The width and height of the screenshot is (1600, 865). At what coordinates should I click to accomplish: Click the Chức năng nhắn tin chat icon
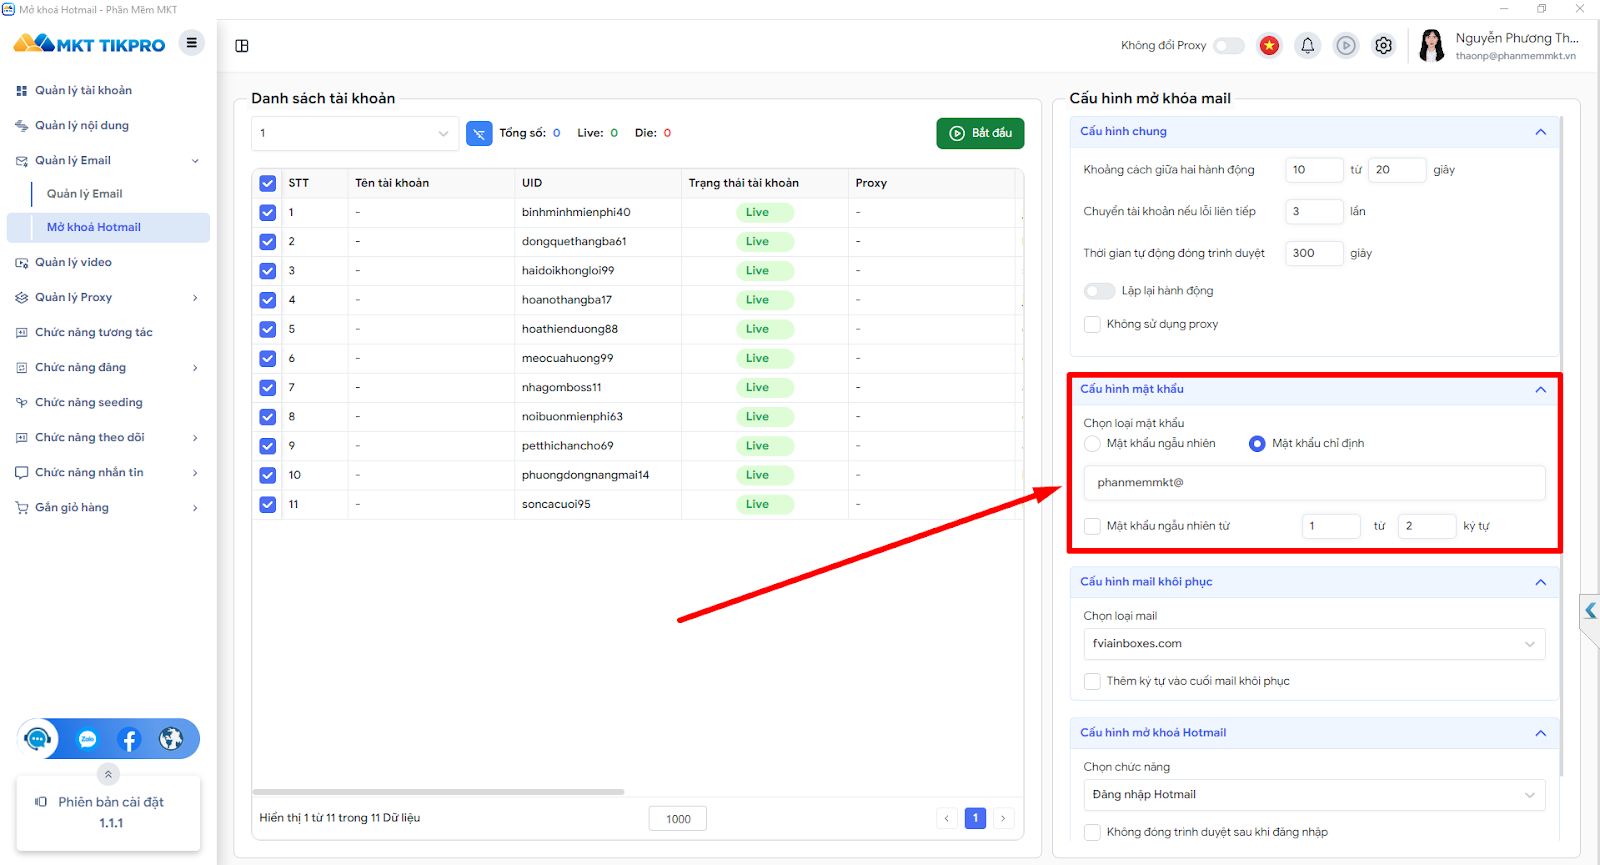[22, 473]
